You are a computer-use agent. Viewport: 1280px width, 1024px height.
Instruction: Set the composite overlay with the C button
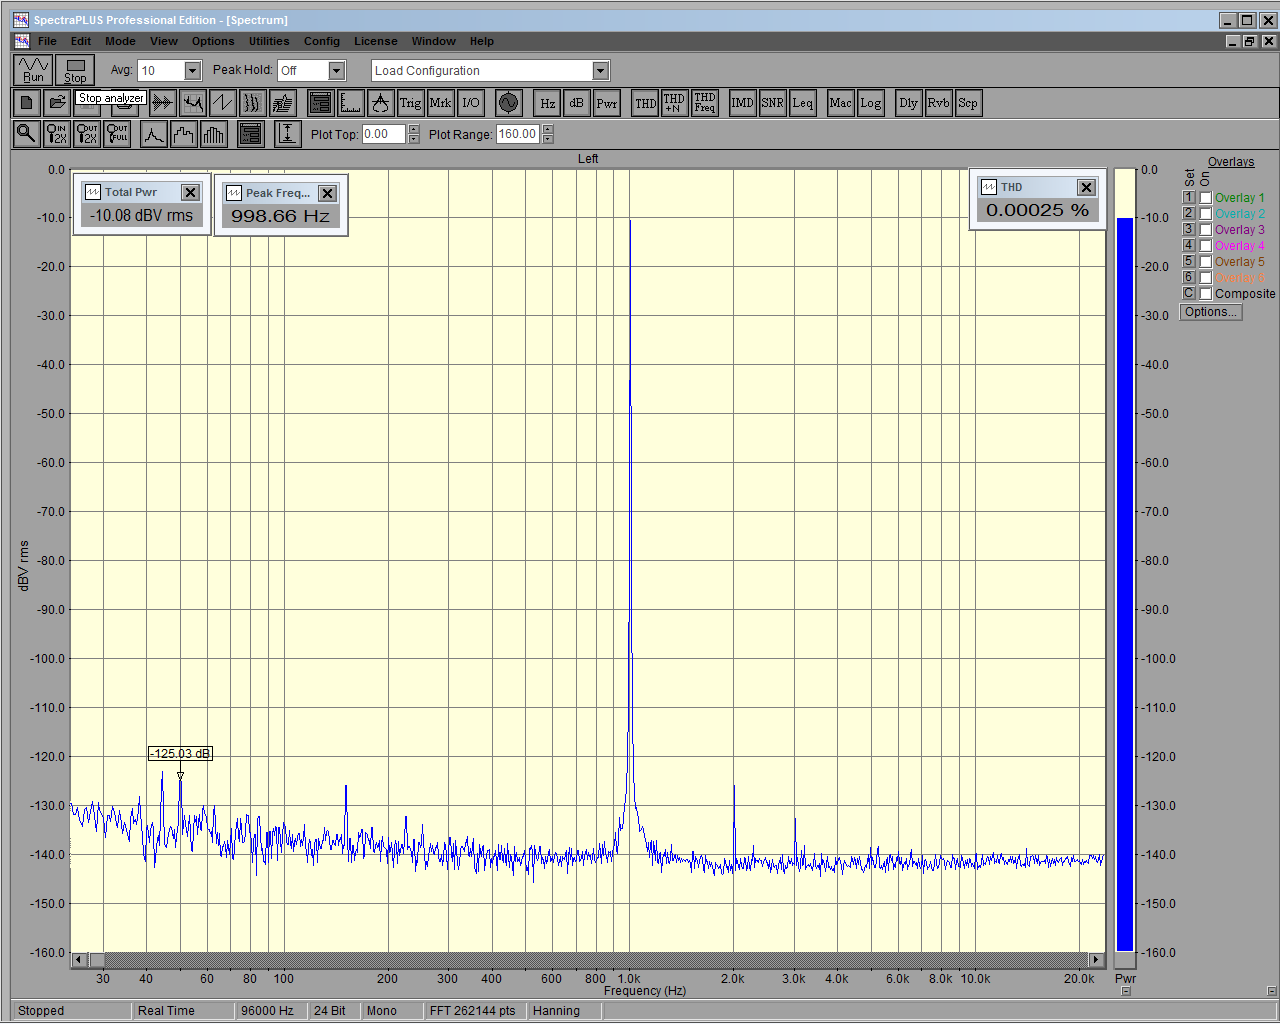(1189, 294)
